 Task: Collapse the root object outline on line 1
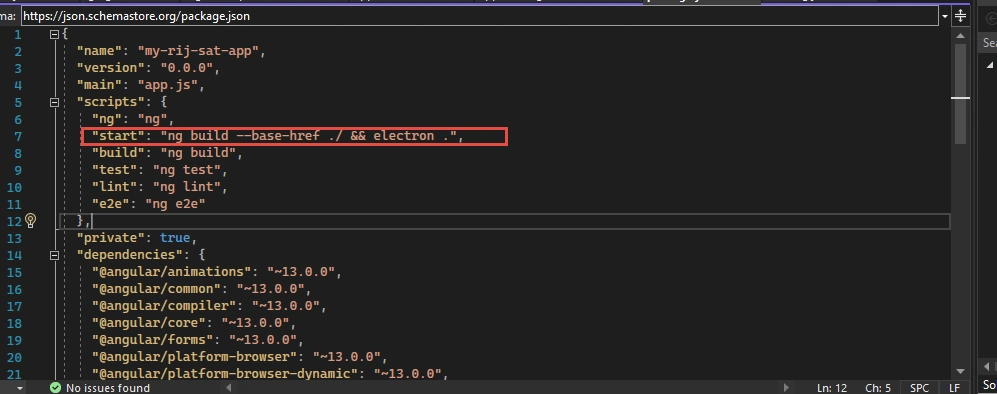(x=54, y=34)
